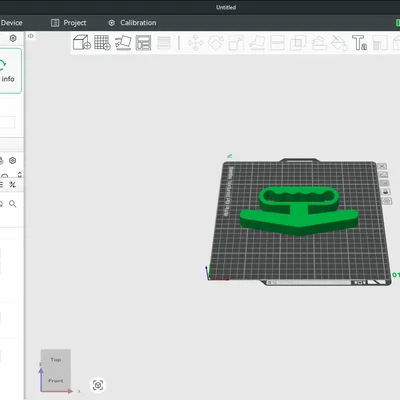
Task: Click the Arrange all objects icon
Action: click(143, 43)
